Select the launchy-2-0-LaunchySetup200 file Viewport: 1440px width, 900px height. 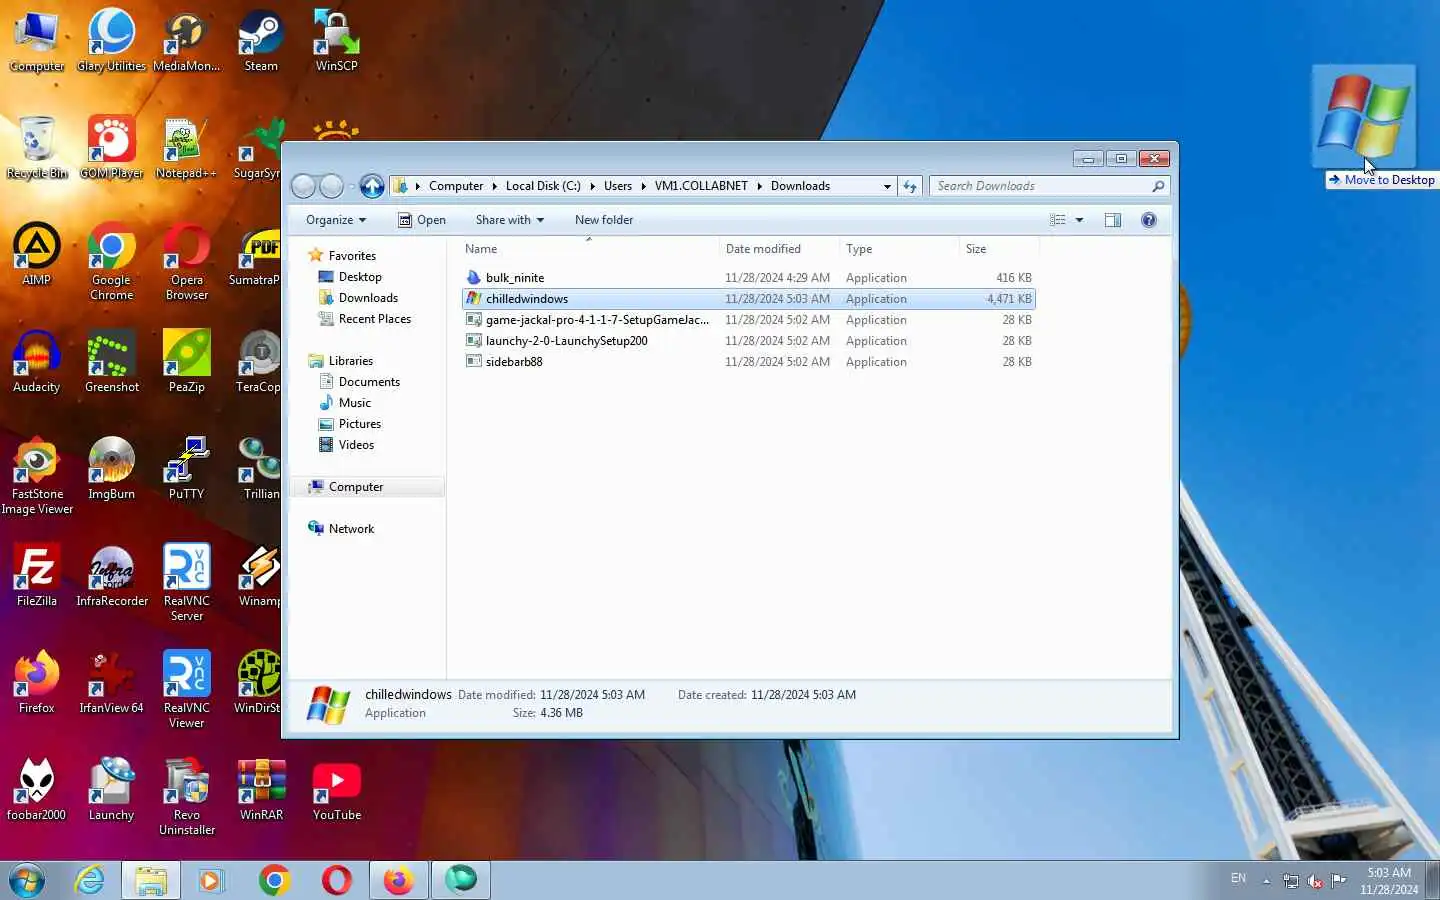tap(749, 341)
